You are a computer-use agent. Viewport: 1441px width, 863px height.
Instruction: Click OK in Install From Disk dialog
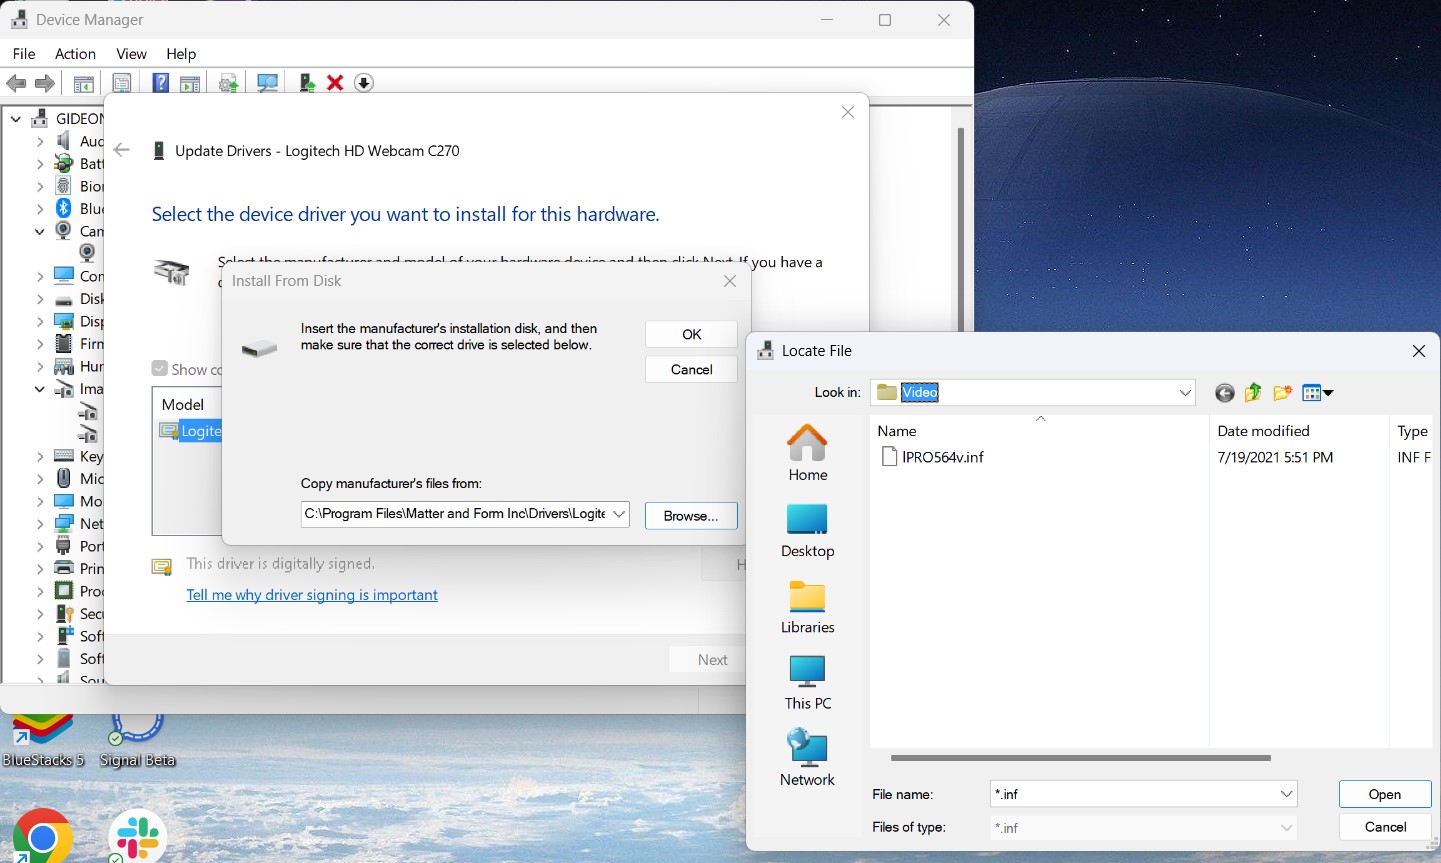(691, 334)
